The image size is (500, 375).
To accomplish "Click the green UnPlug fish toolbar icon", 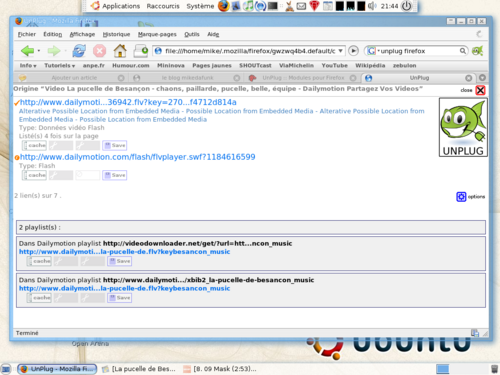I will coord(477,51).
